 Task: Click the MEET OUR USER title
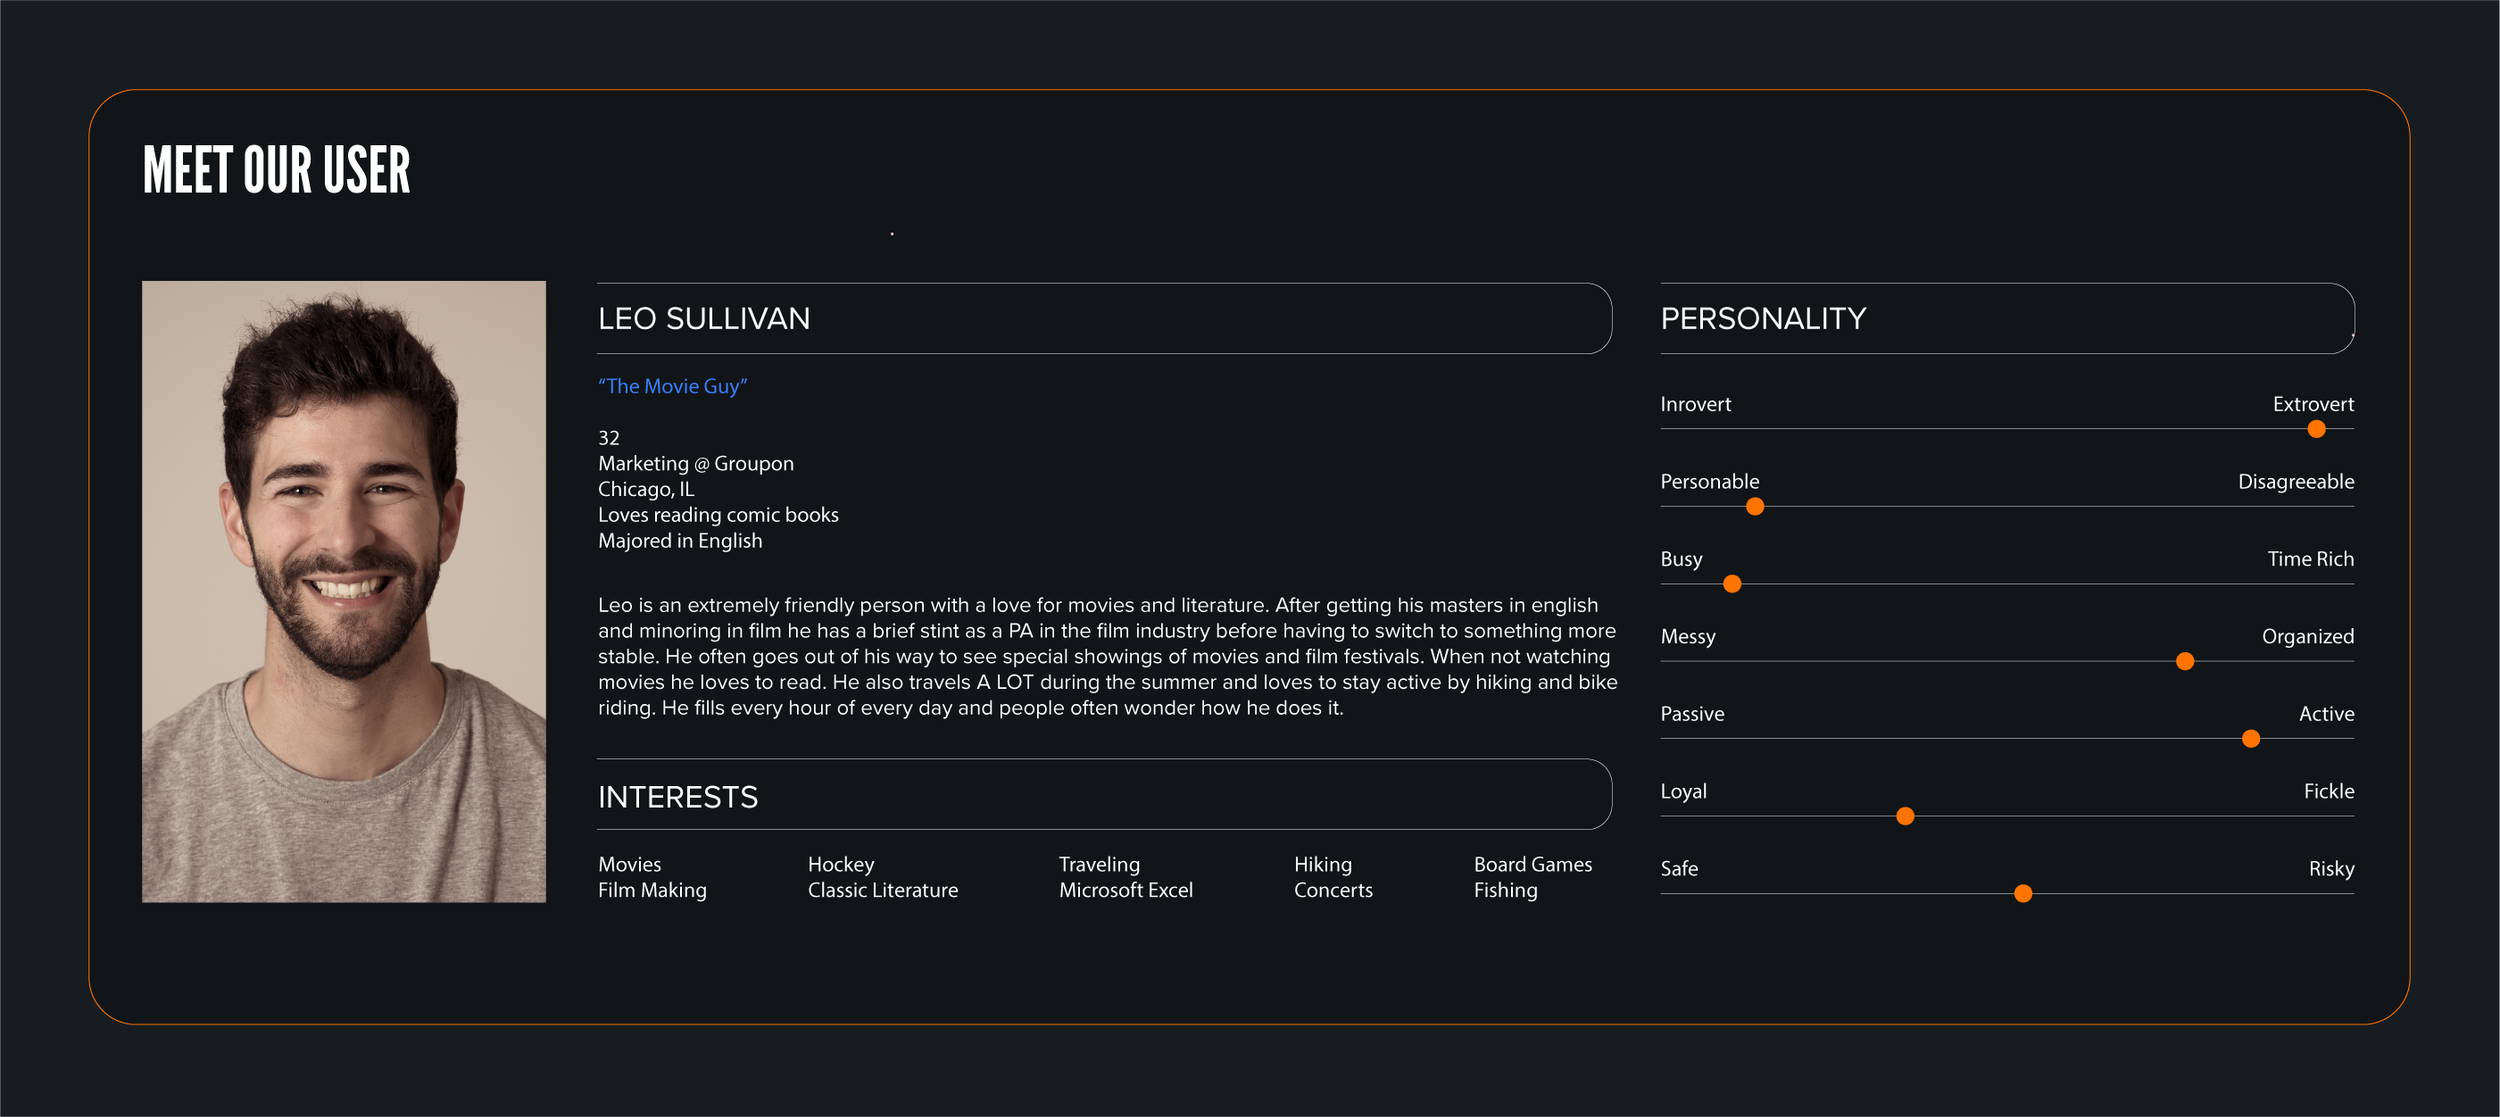[276, 170]
